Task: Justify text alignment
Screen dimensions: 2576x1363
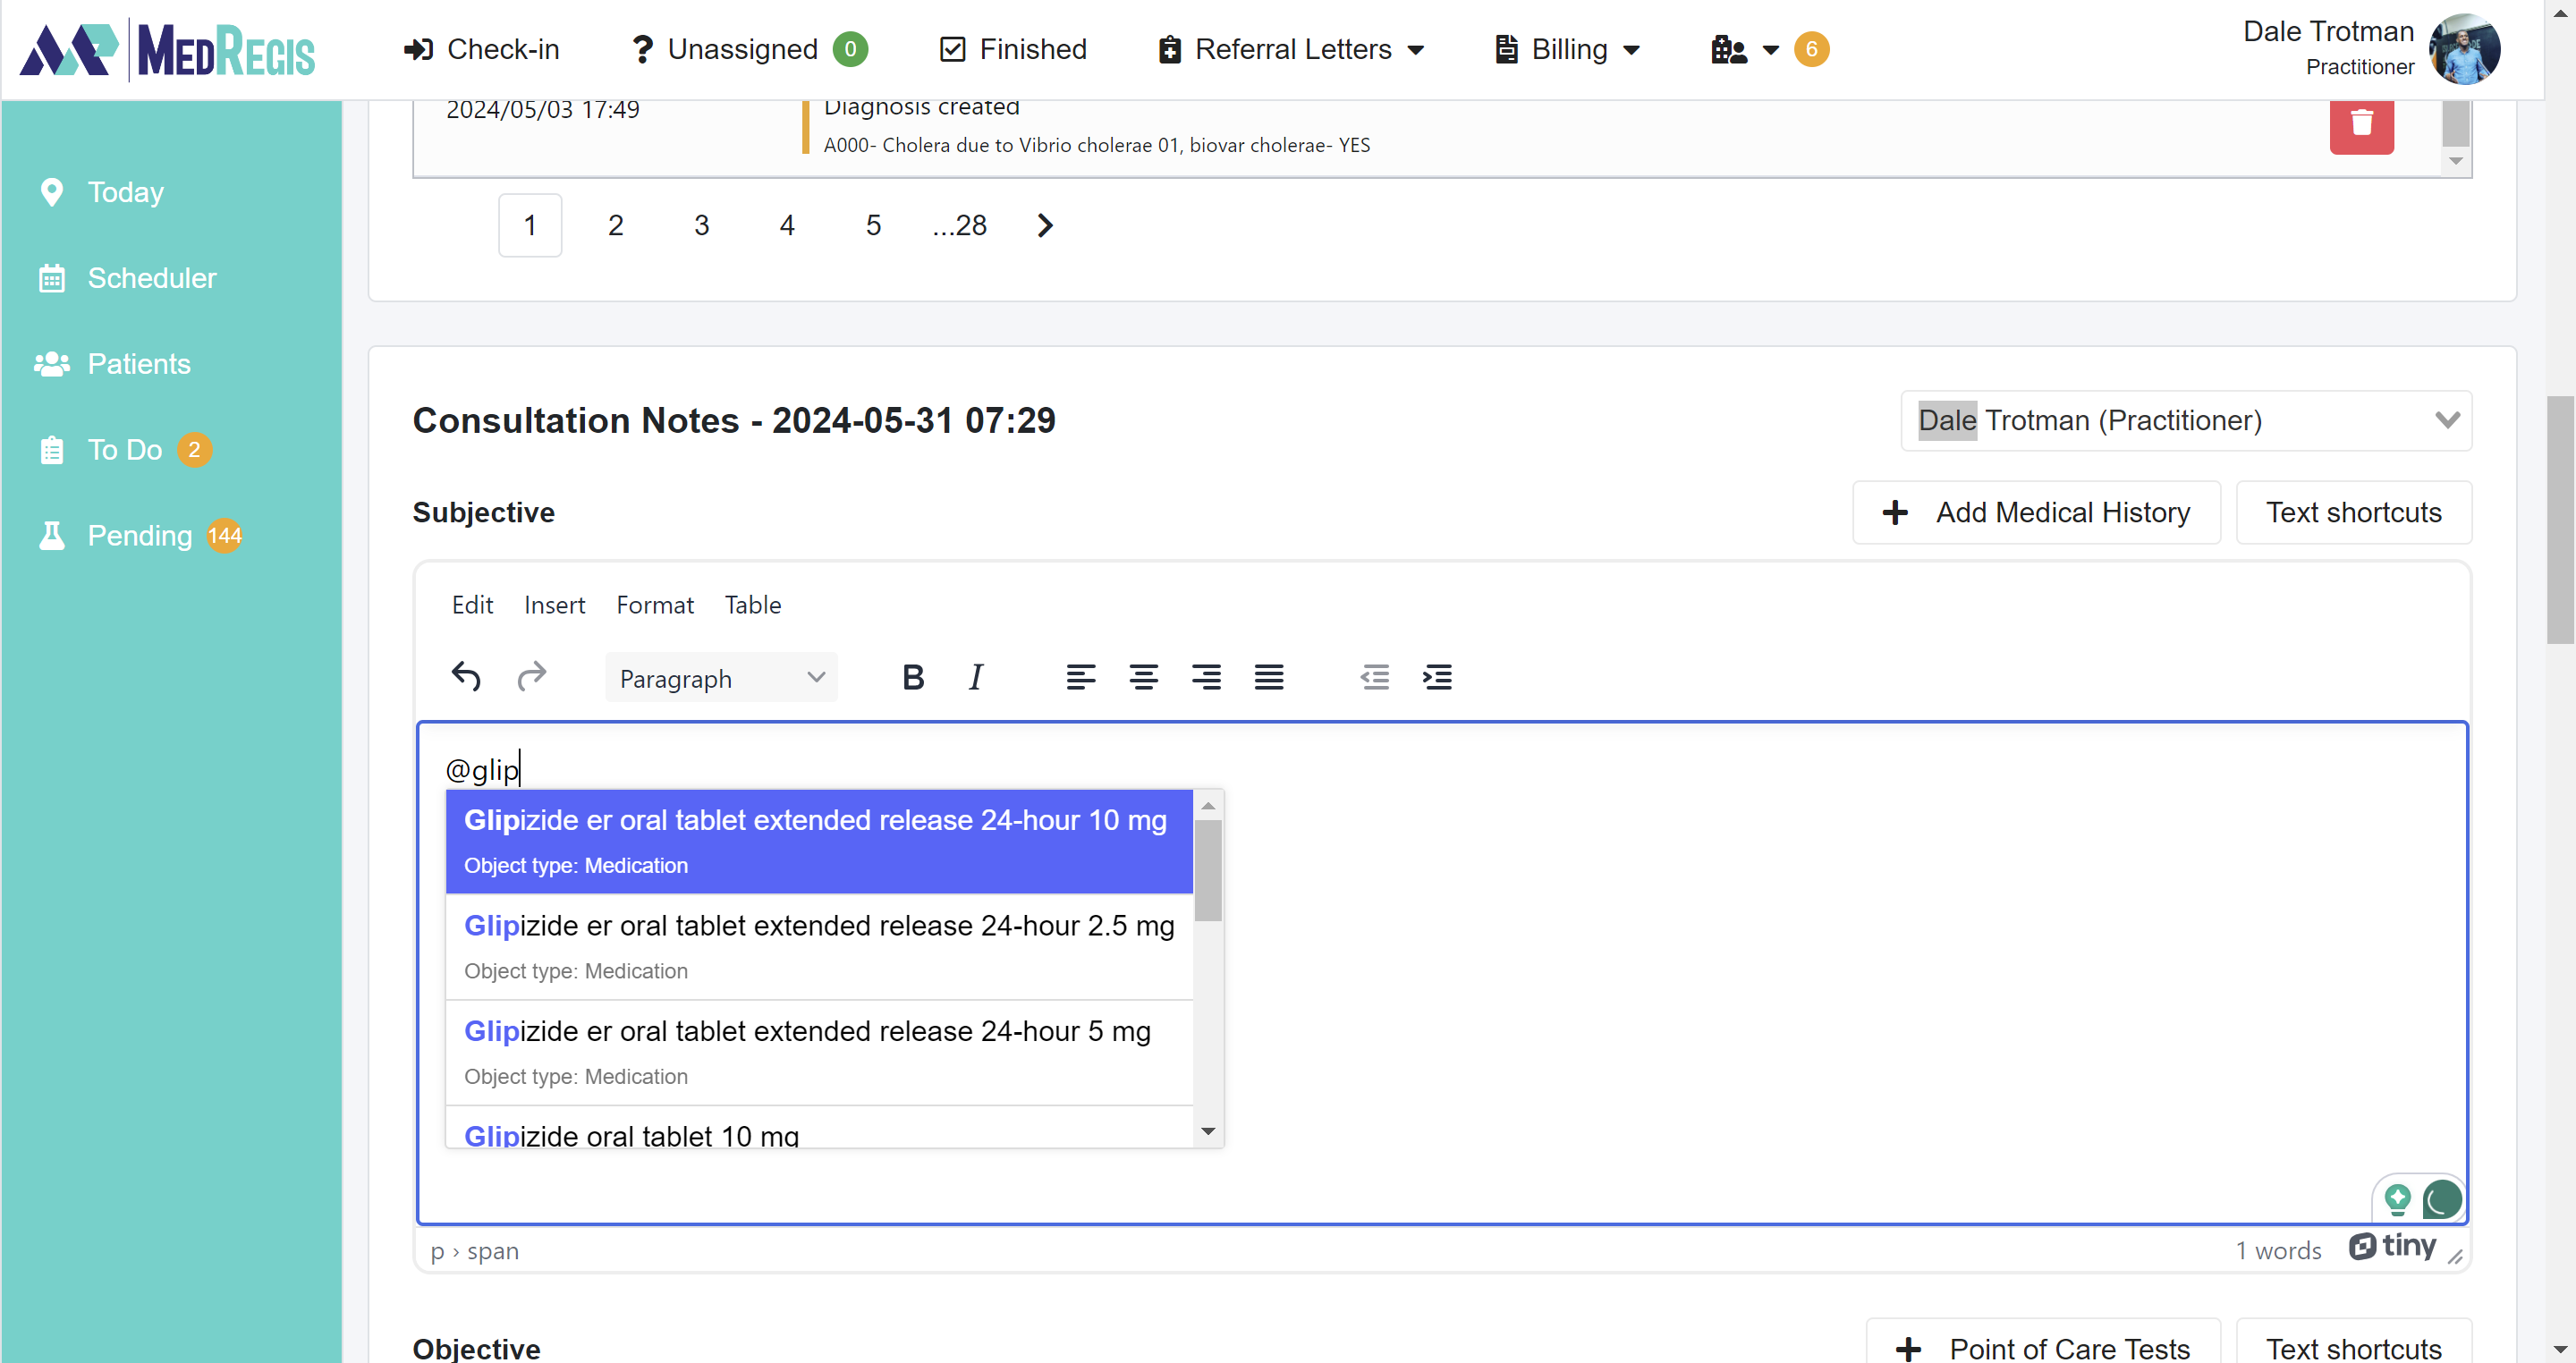Action: pyautogui.click(x=1268, y=677)
